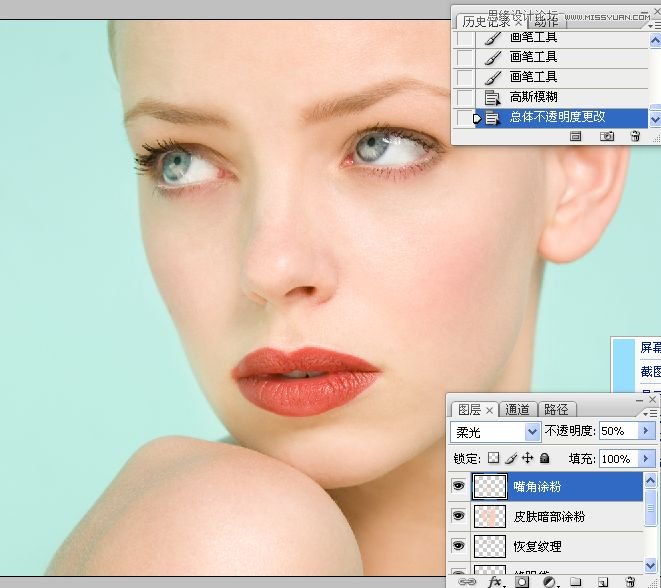Toggle lock image pixels brush icon
The height and width of the screenshot is (588, 661).
[511, 458]
